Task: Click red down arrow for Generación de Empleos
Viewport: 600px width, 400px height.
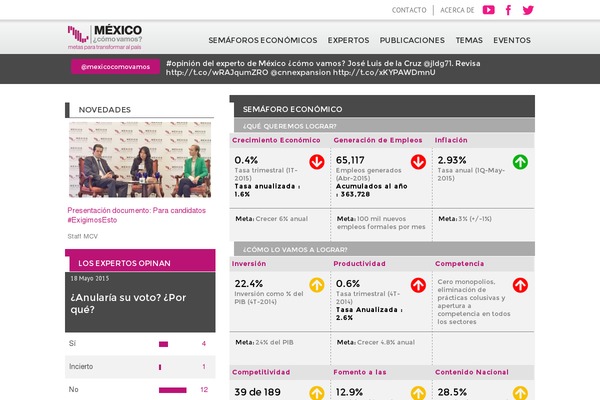Action: [x=418, y=162]
